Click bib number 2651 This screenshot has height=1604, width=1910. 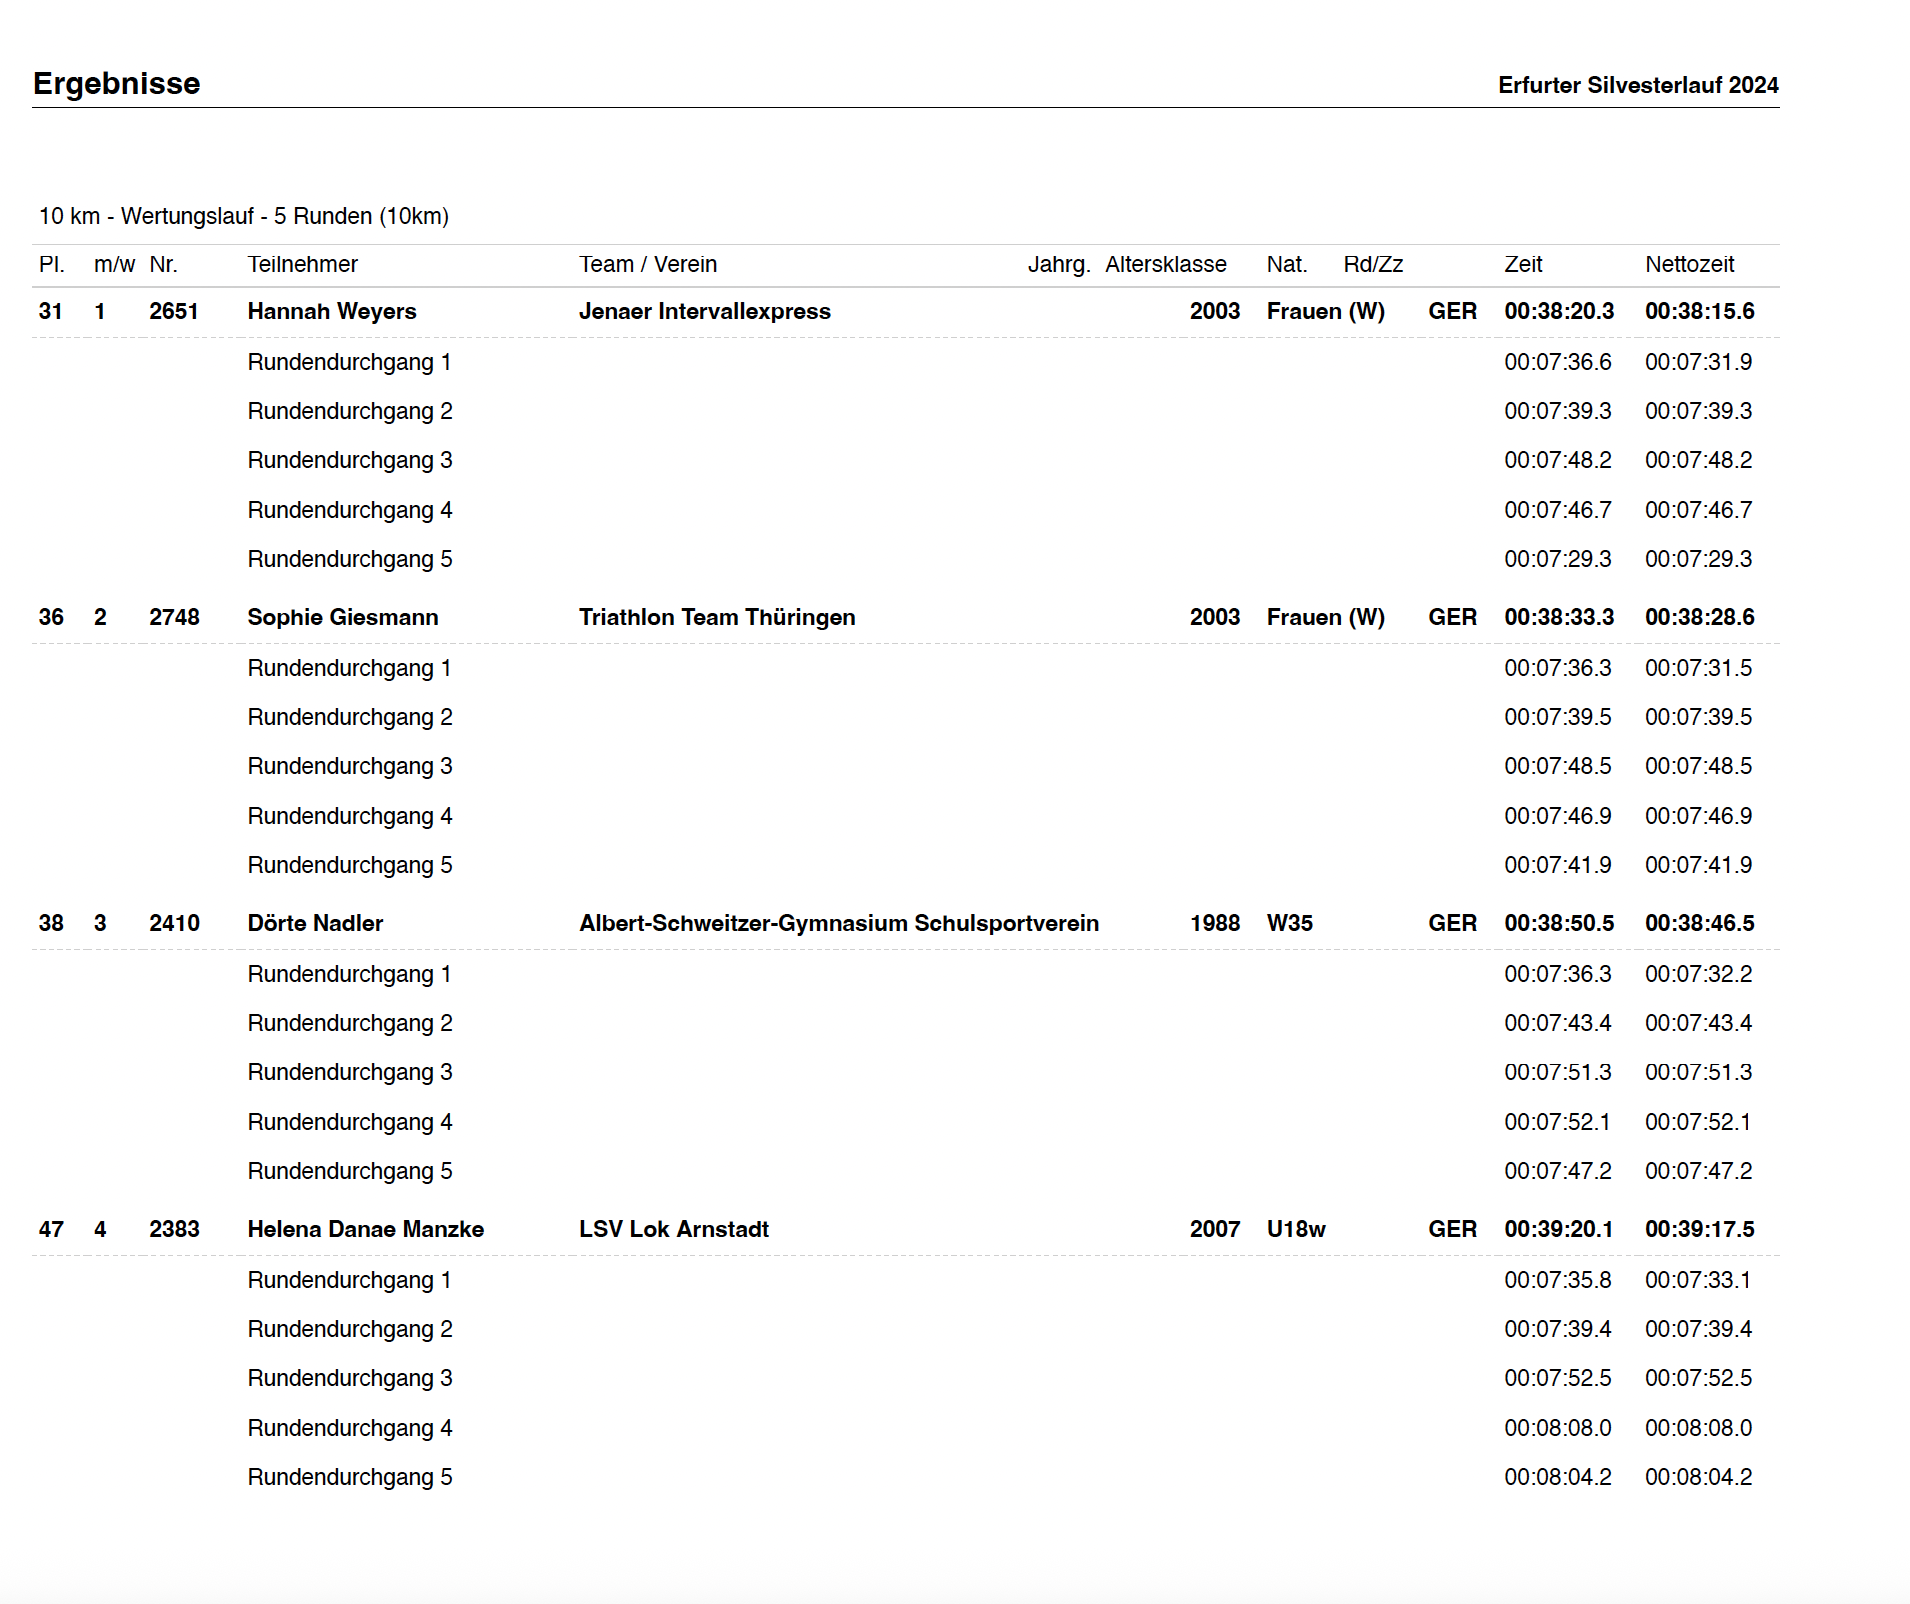click(173, 311)
